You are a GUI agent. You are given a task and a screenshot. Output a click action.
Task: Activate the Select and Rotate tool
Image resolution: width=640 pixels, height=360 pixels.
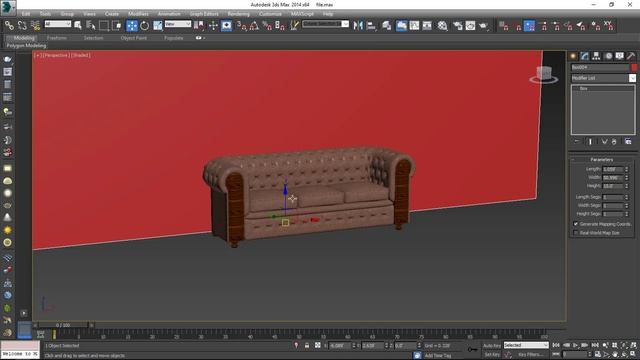(144, 26)
